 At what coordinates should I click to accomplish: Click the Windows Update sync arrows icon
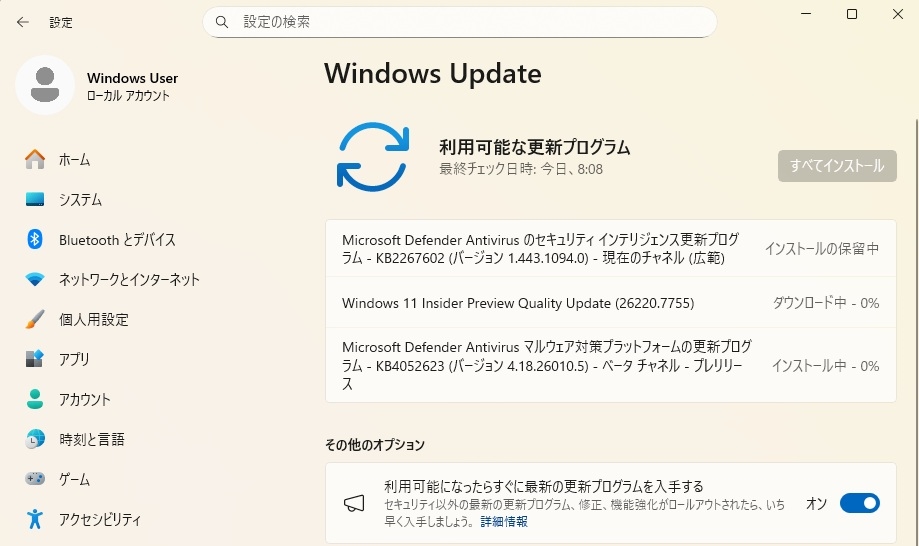[373, 156]
